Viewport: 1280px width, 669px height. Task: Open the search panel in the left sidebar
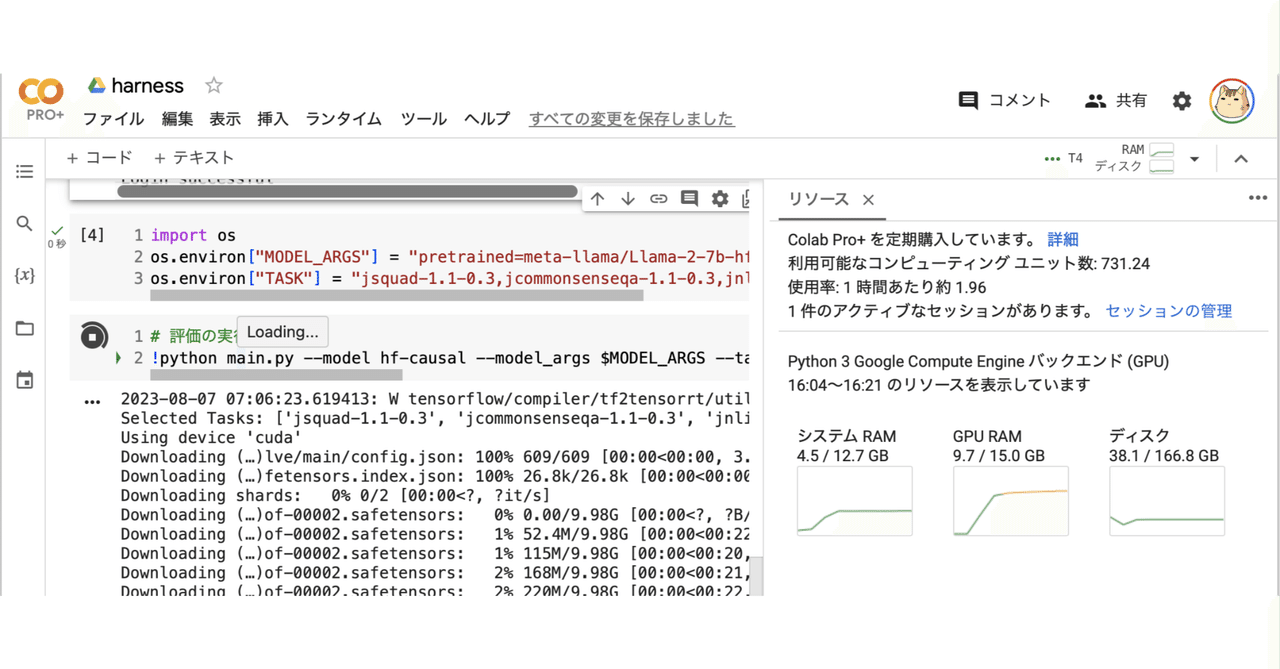click(24, 224)
